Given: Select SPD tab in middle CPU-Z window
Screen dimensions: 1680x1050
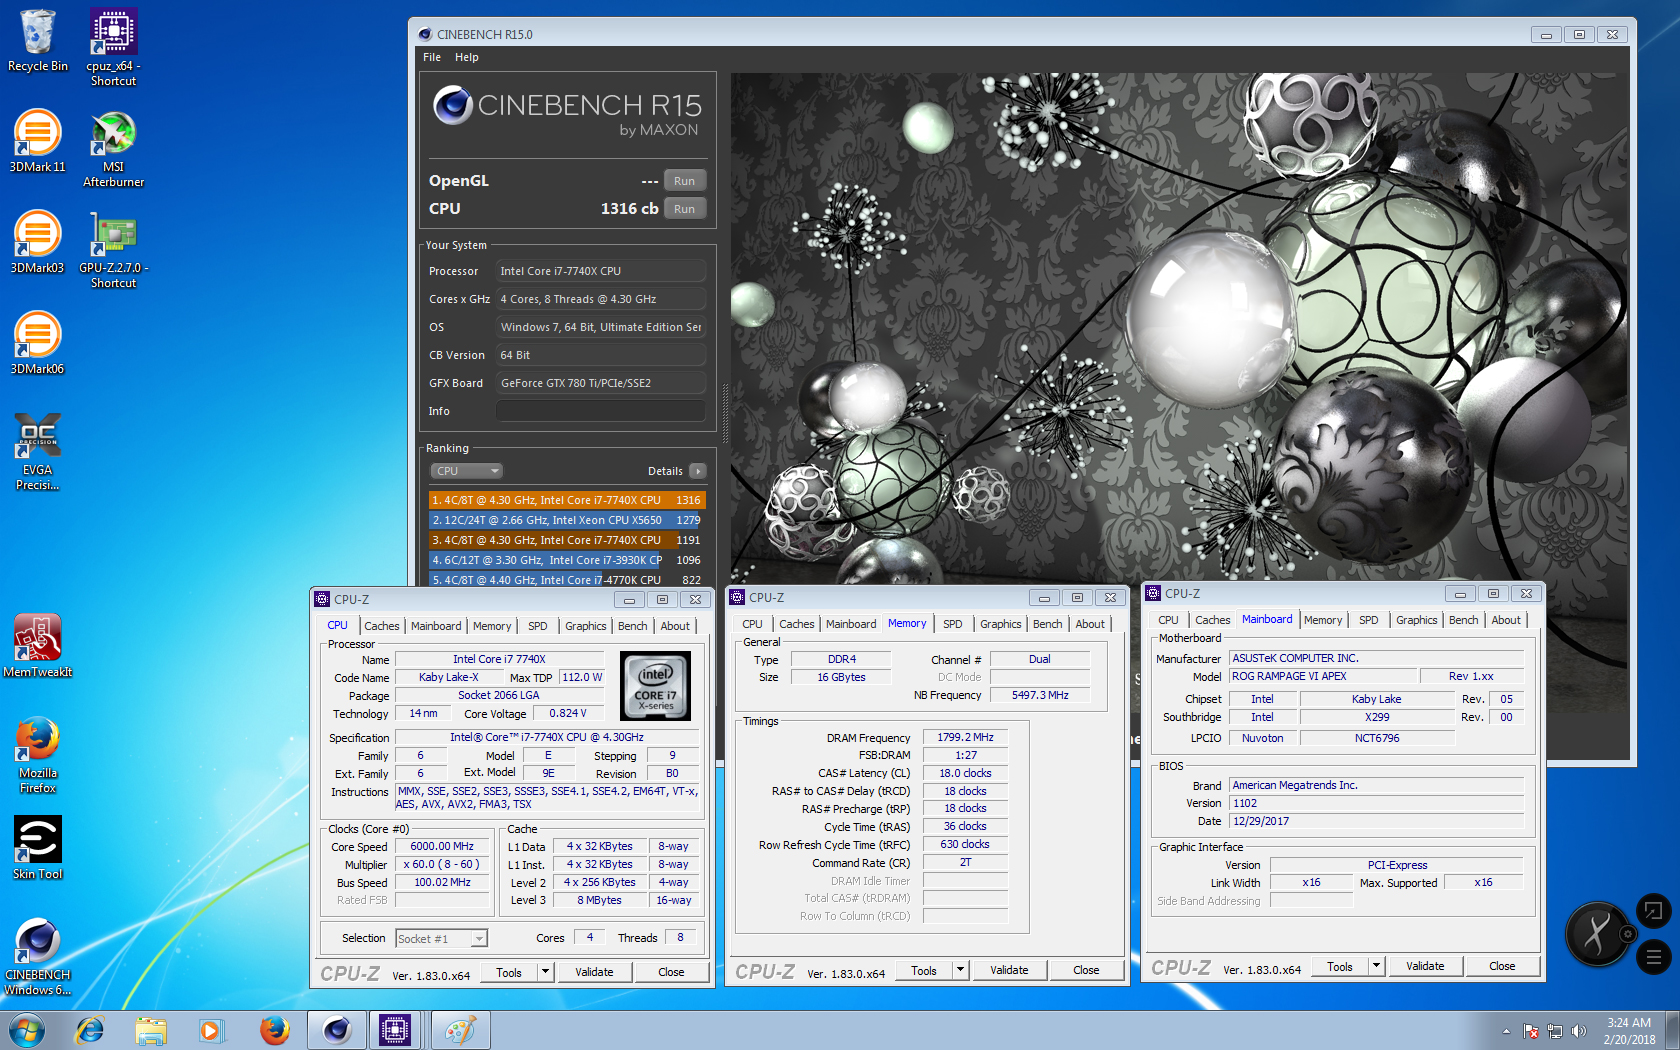Looking at the screenshot, I should click(953, 624).
